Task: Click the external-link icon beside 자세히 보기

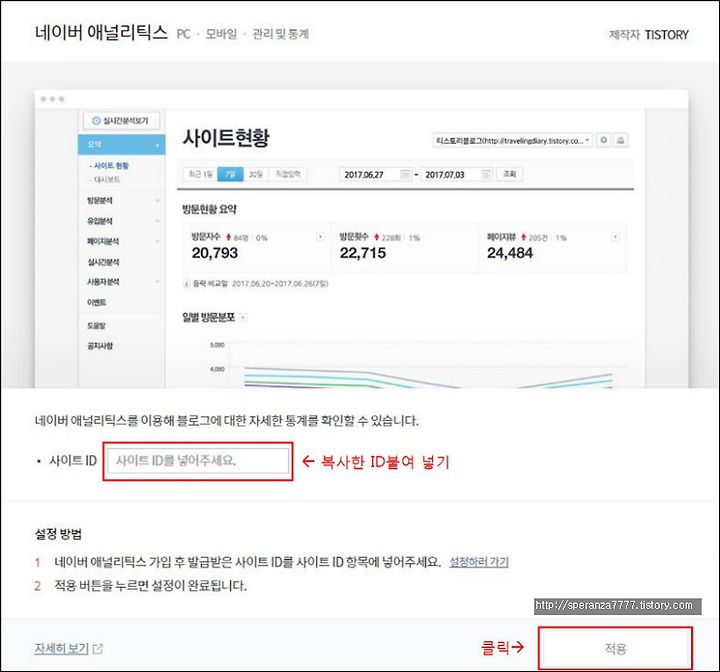Action: tap(98, 649)
